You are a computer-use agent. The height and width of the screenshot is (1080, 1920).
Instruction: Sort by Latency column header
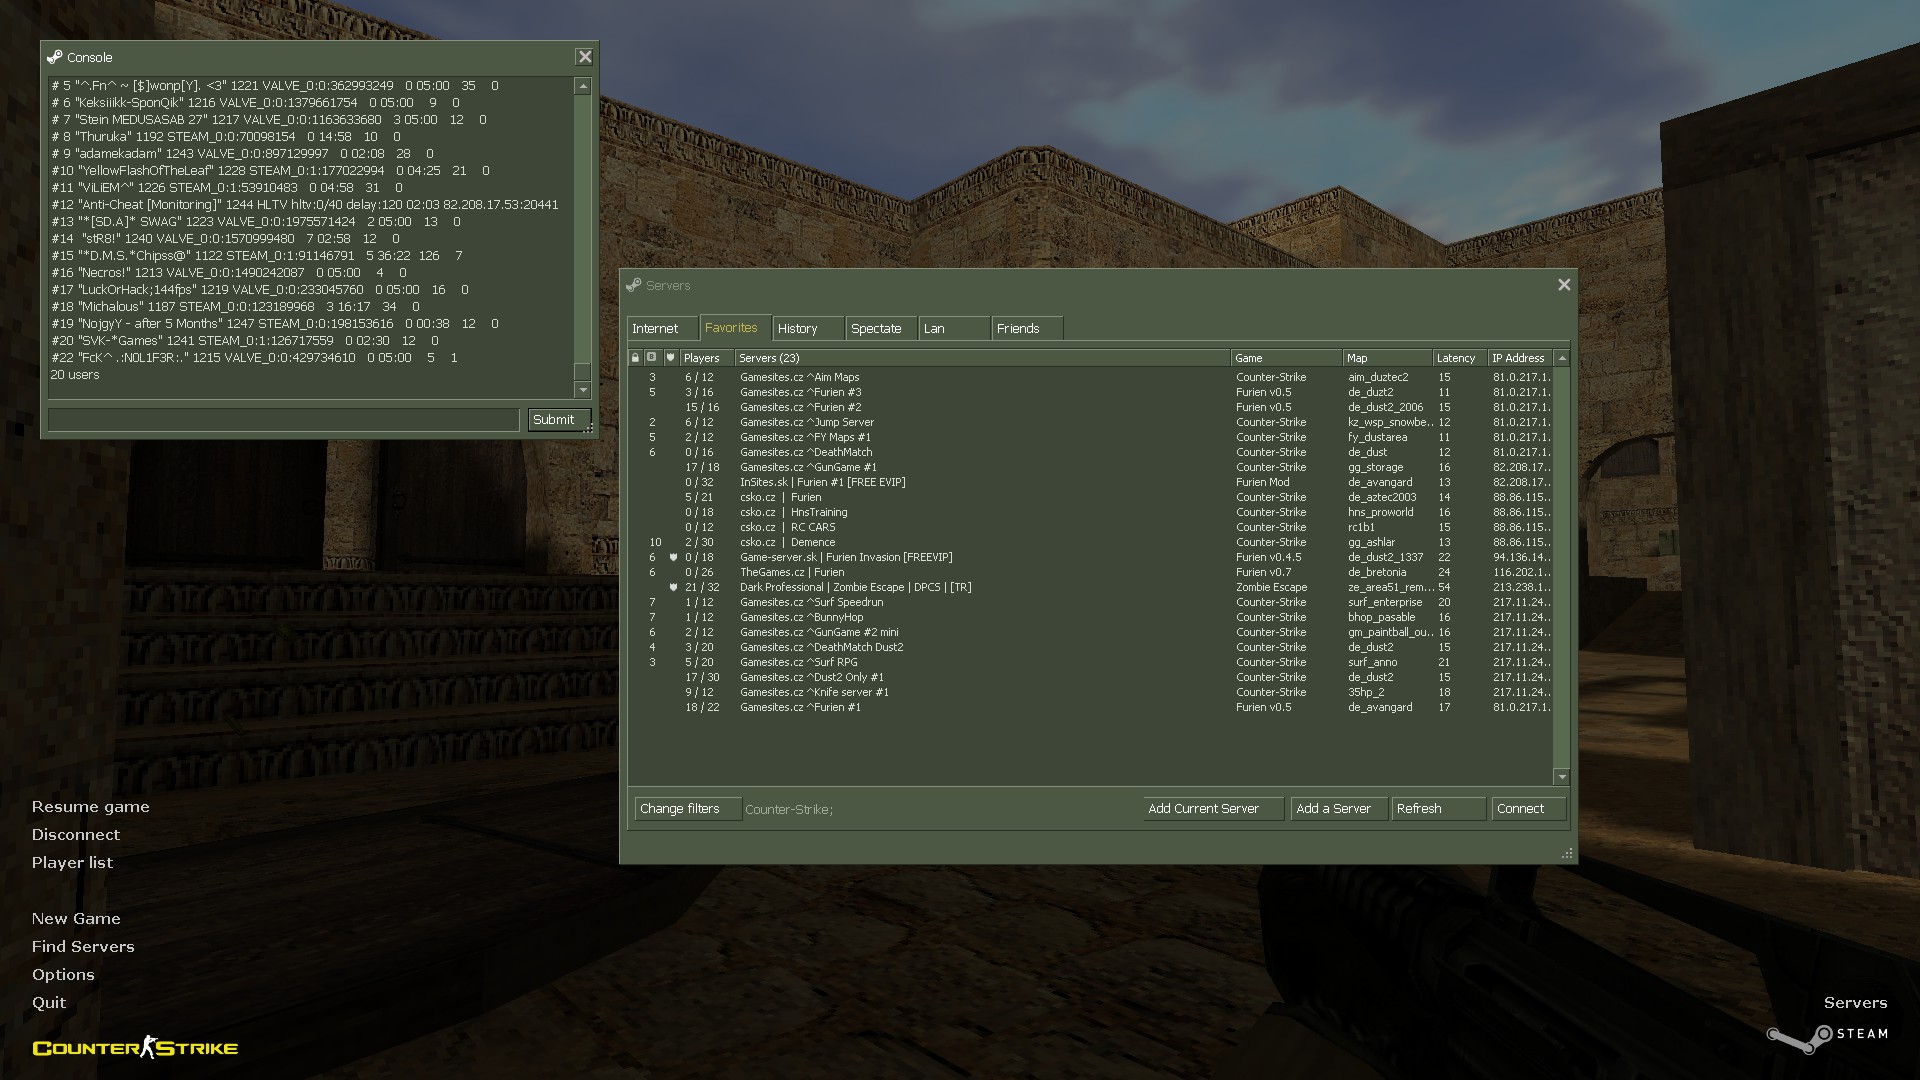(1460, 358)
